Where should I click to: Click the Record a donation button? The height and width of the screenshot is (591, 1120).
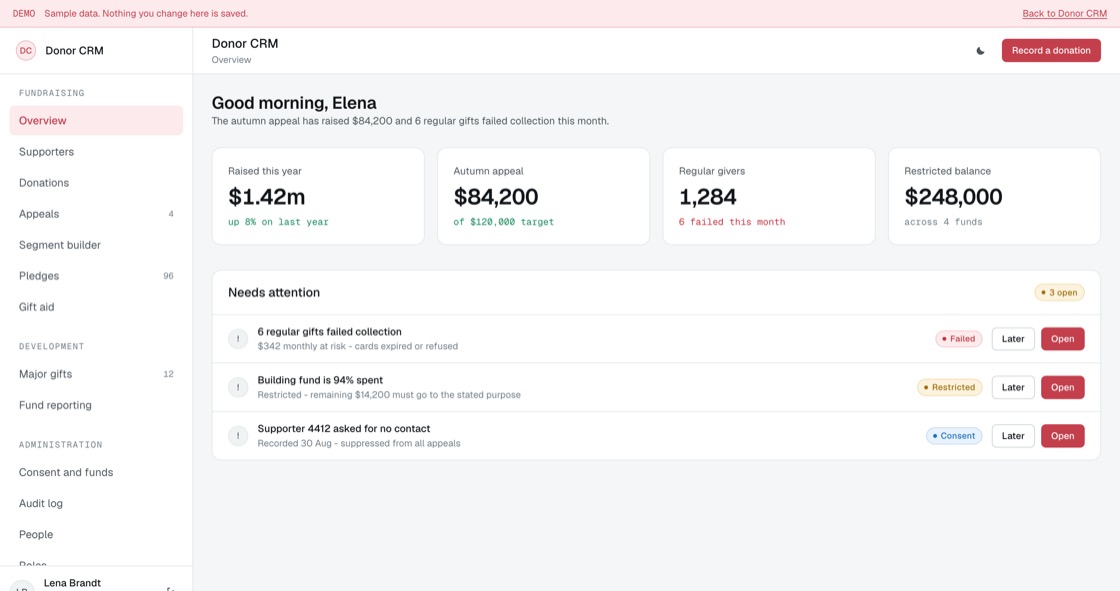1051,51
